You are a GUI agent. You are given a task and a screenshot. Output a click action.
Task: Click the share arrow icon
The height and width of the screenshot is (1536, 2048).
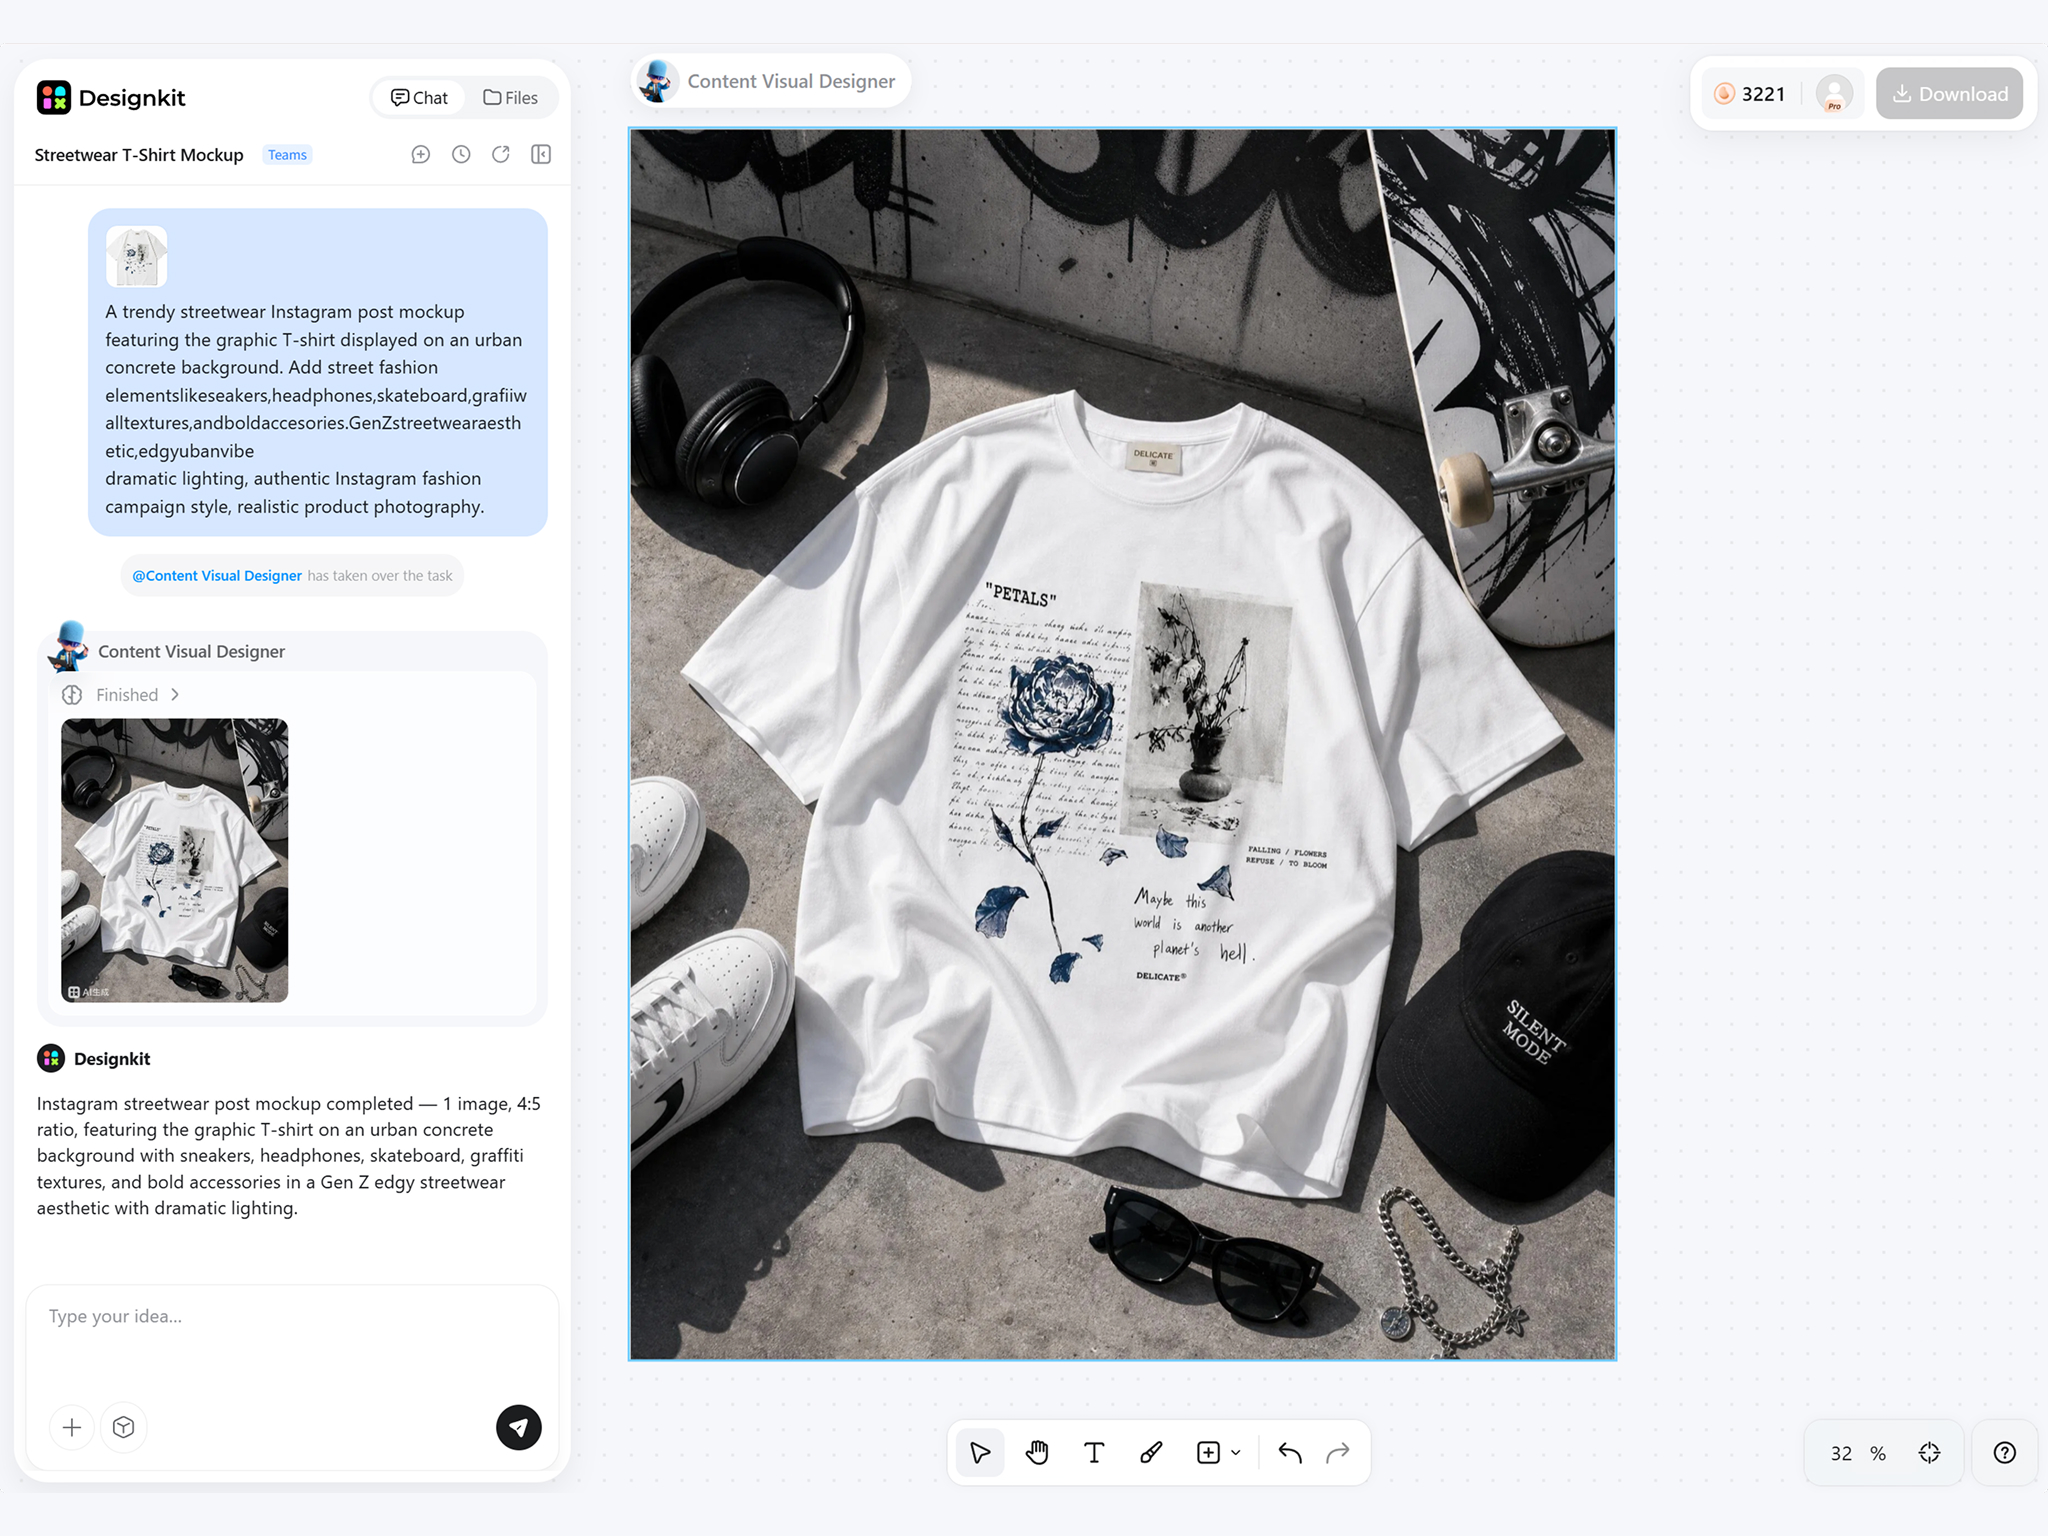pos(501,154)
